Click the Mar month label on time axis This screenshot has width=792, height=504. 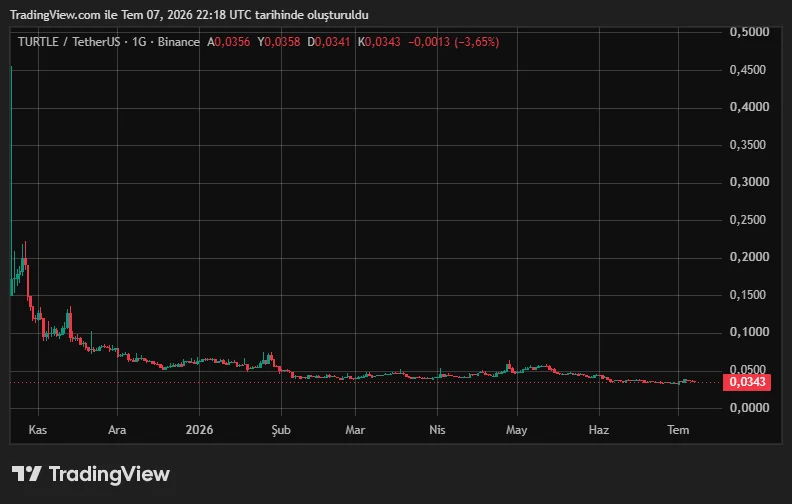point(355,430)
